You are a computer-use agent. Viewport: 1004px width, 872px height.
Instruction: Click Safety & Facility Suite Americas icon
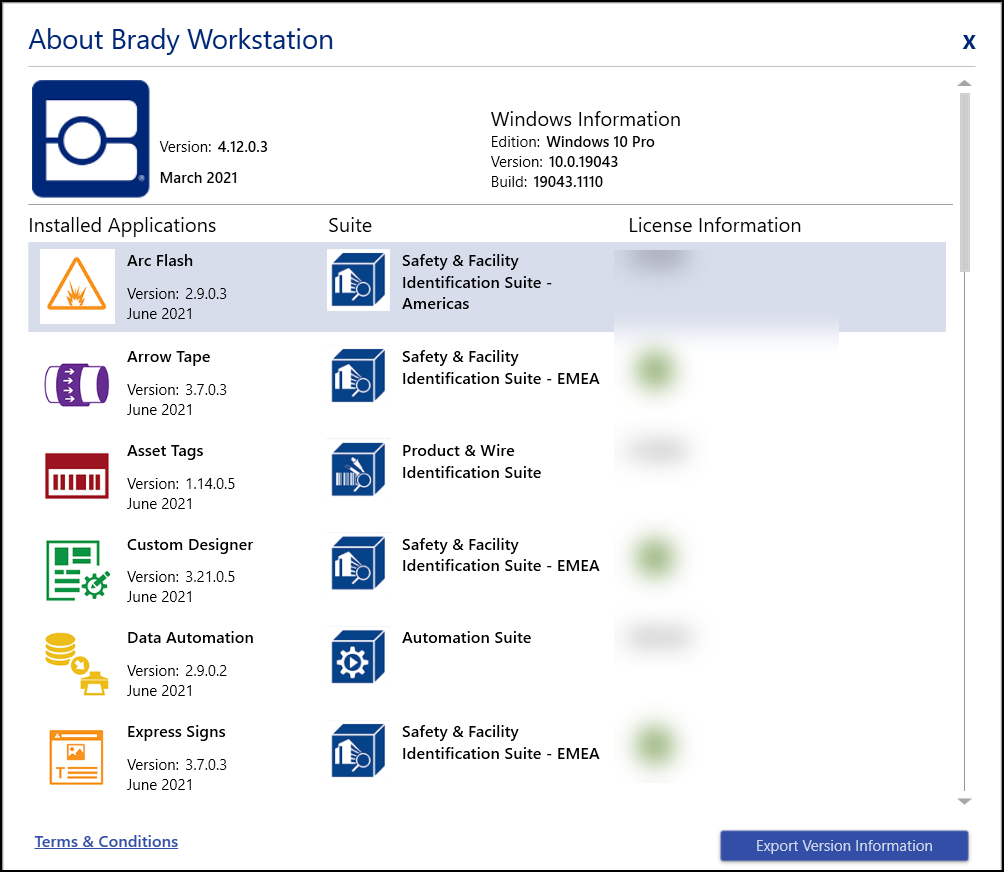358,281
